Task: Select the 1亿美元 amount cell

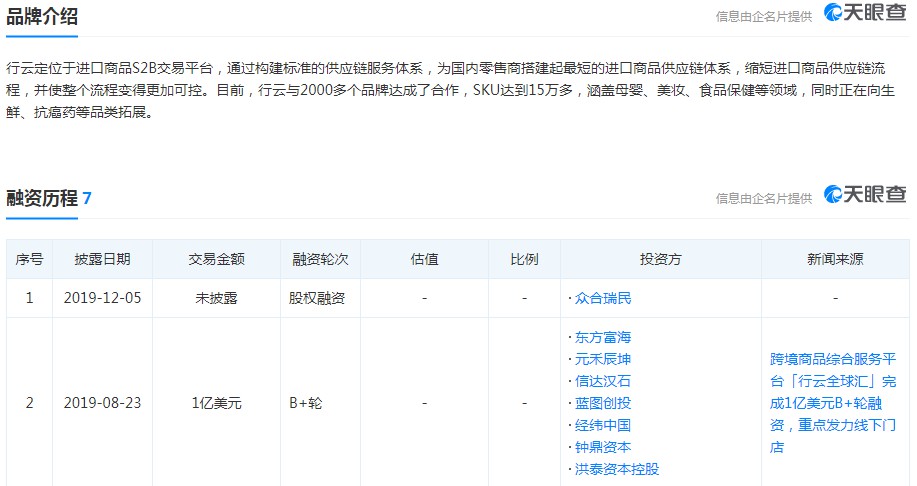Action: (x=216, y=403)
